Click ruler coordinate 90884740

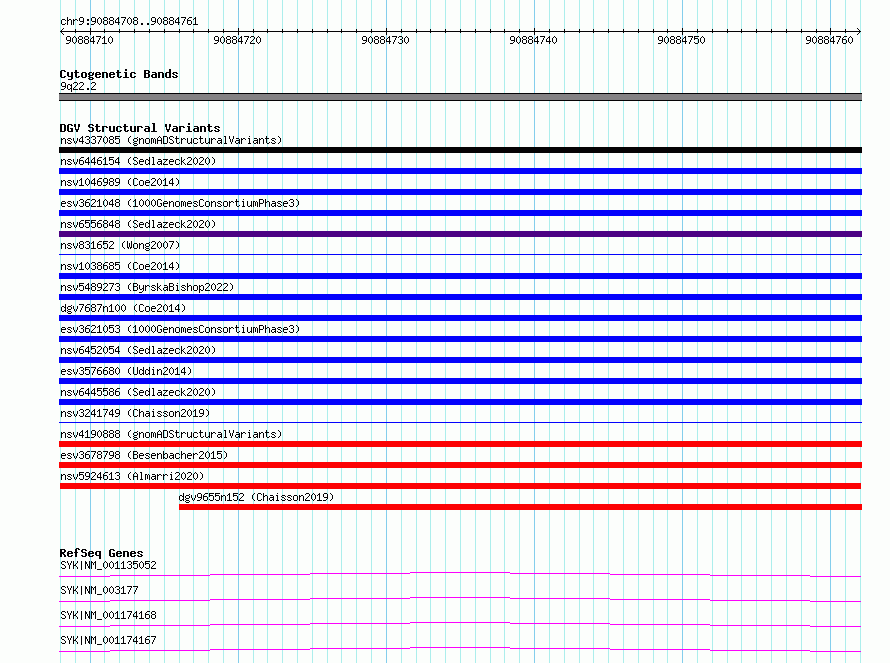pos(533,40)
